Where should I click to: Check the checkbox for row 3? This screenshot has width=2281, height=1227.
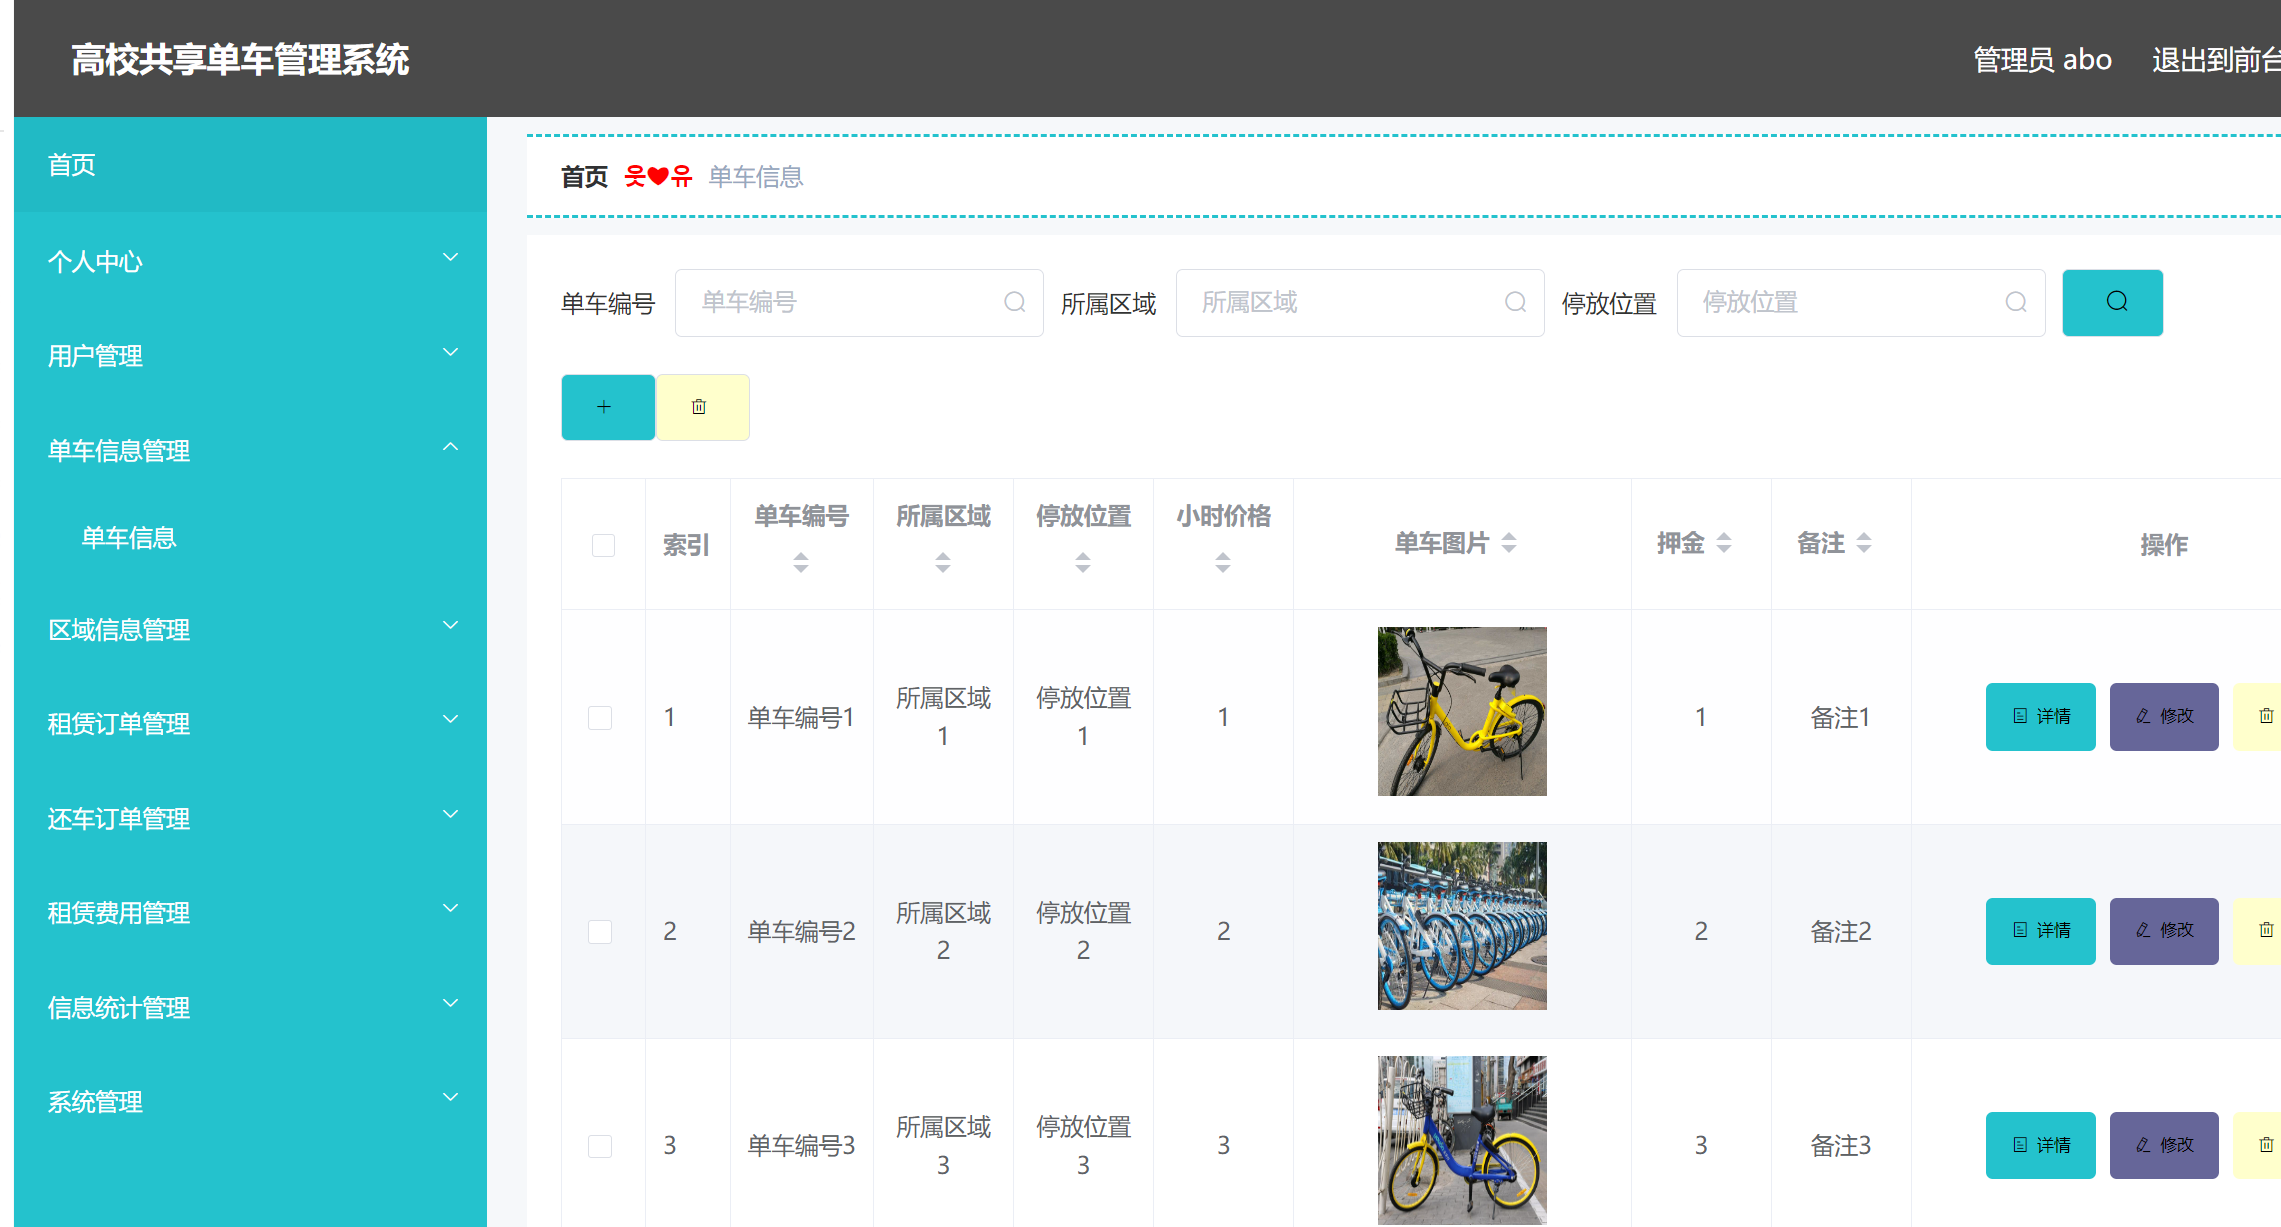600,1146
